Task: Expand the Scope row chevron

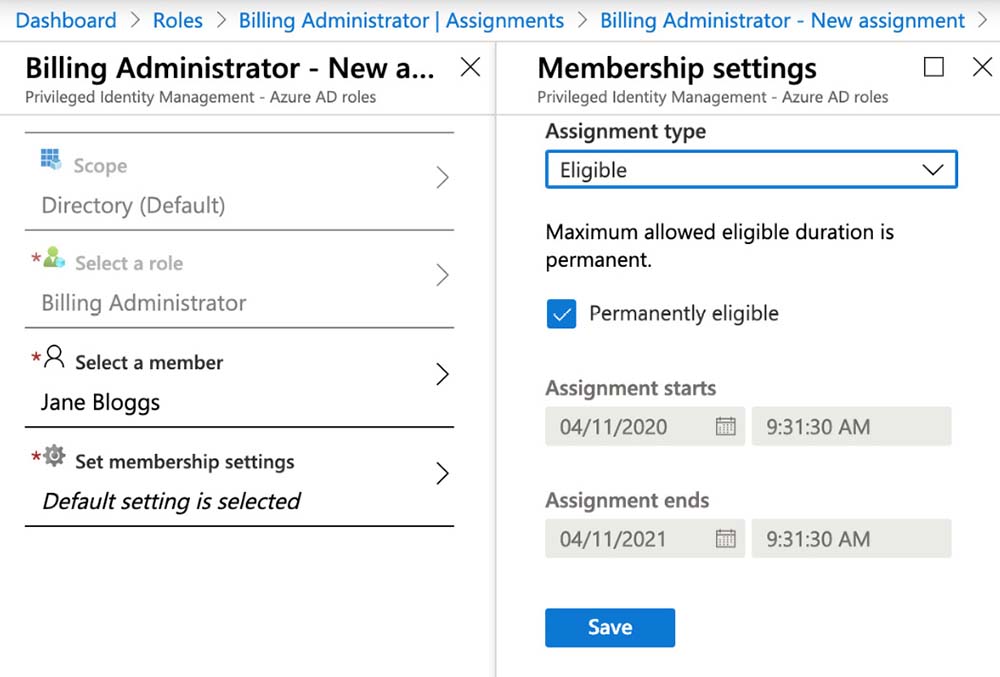Action: [442, 178]
